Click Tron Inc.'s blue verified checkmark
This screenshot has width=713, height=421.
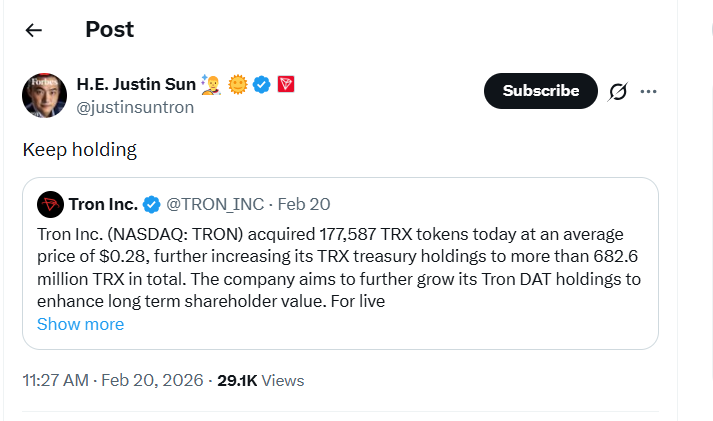pos(152,205)
